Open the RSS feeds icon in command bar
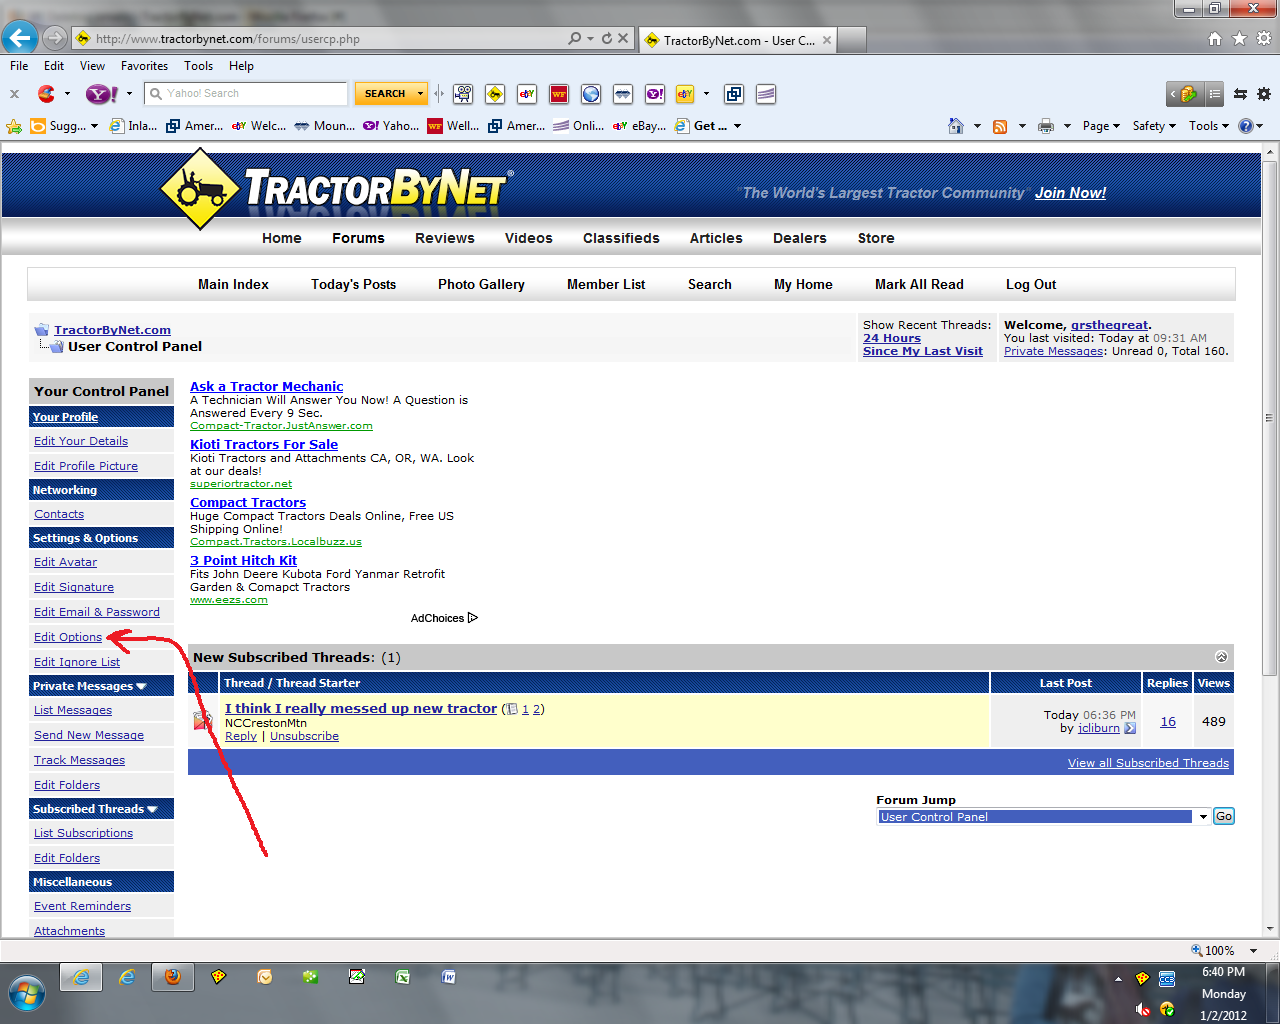The width and height of the screenshot is (1280, 1024). (x=999, y=126)
